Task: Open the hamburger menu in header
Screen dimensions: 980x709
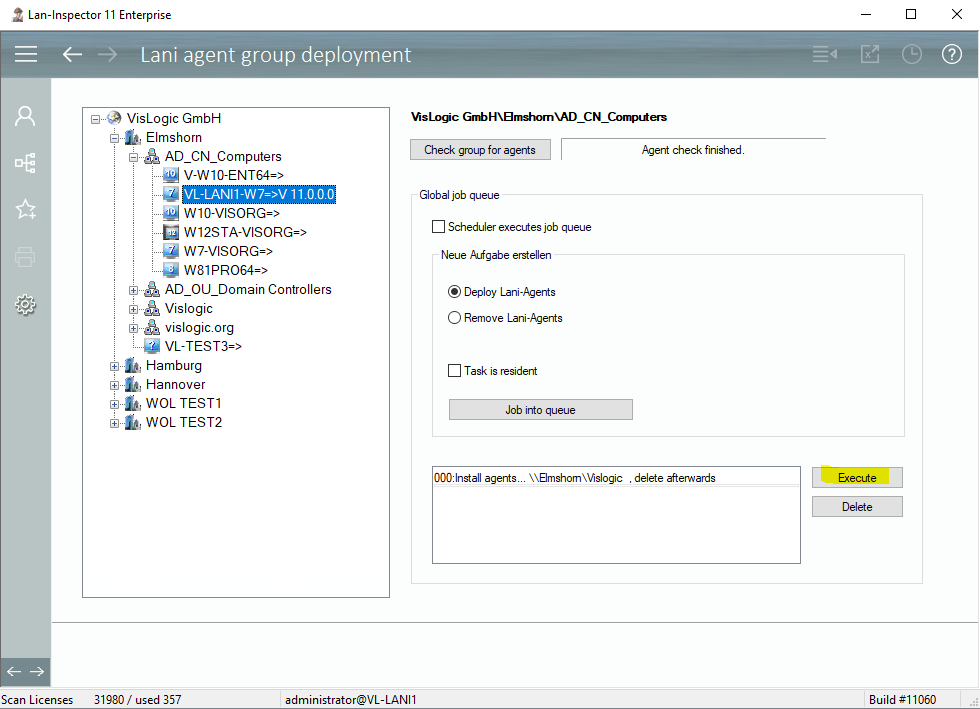Action: [x=26, y=54]
